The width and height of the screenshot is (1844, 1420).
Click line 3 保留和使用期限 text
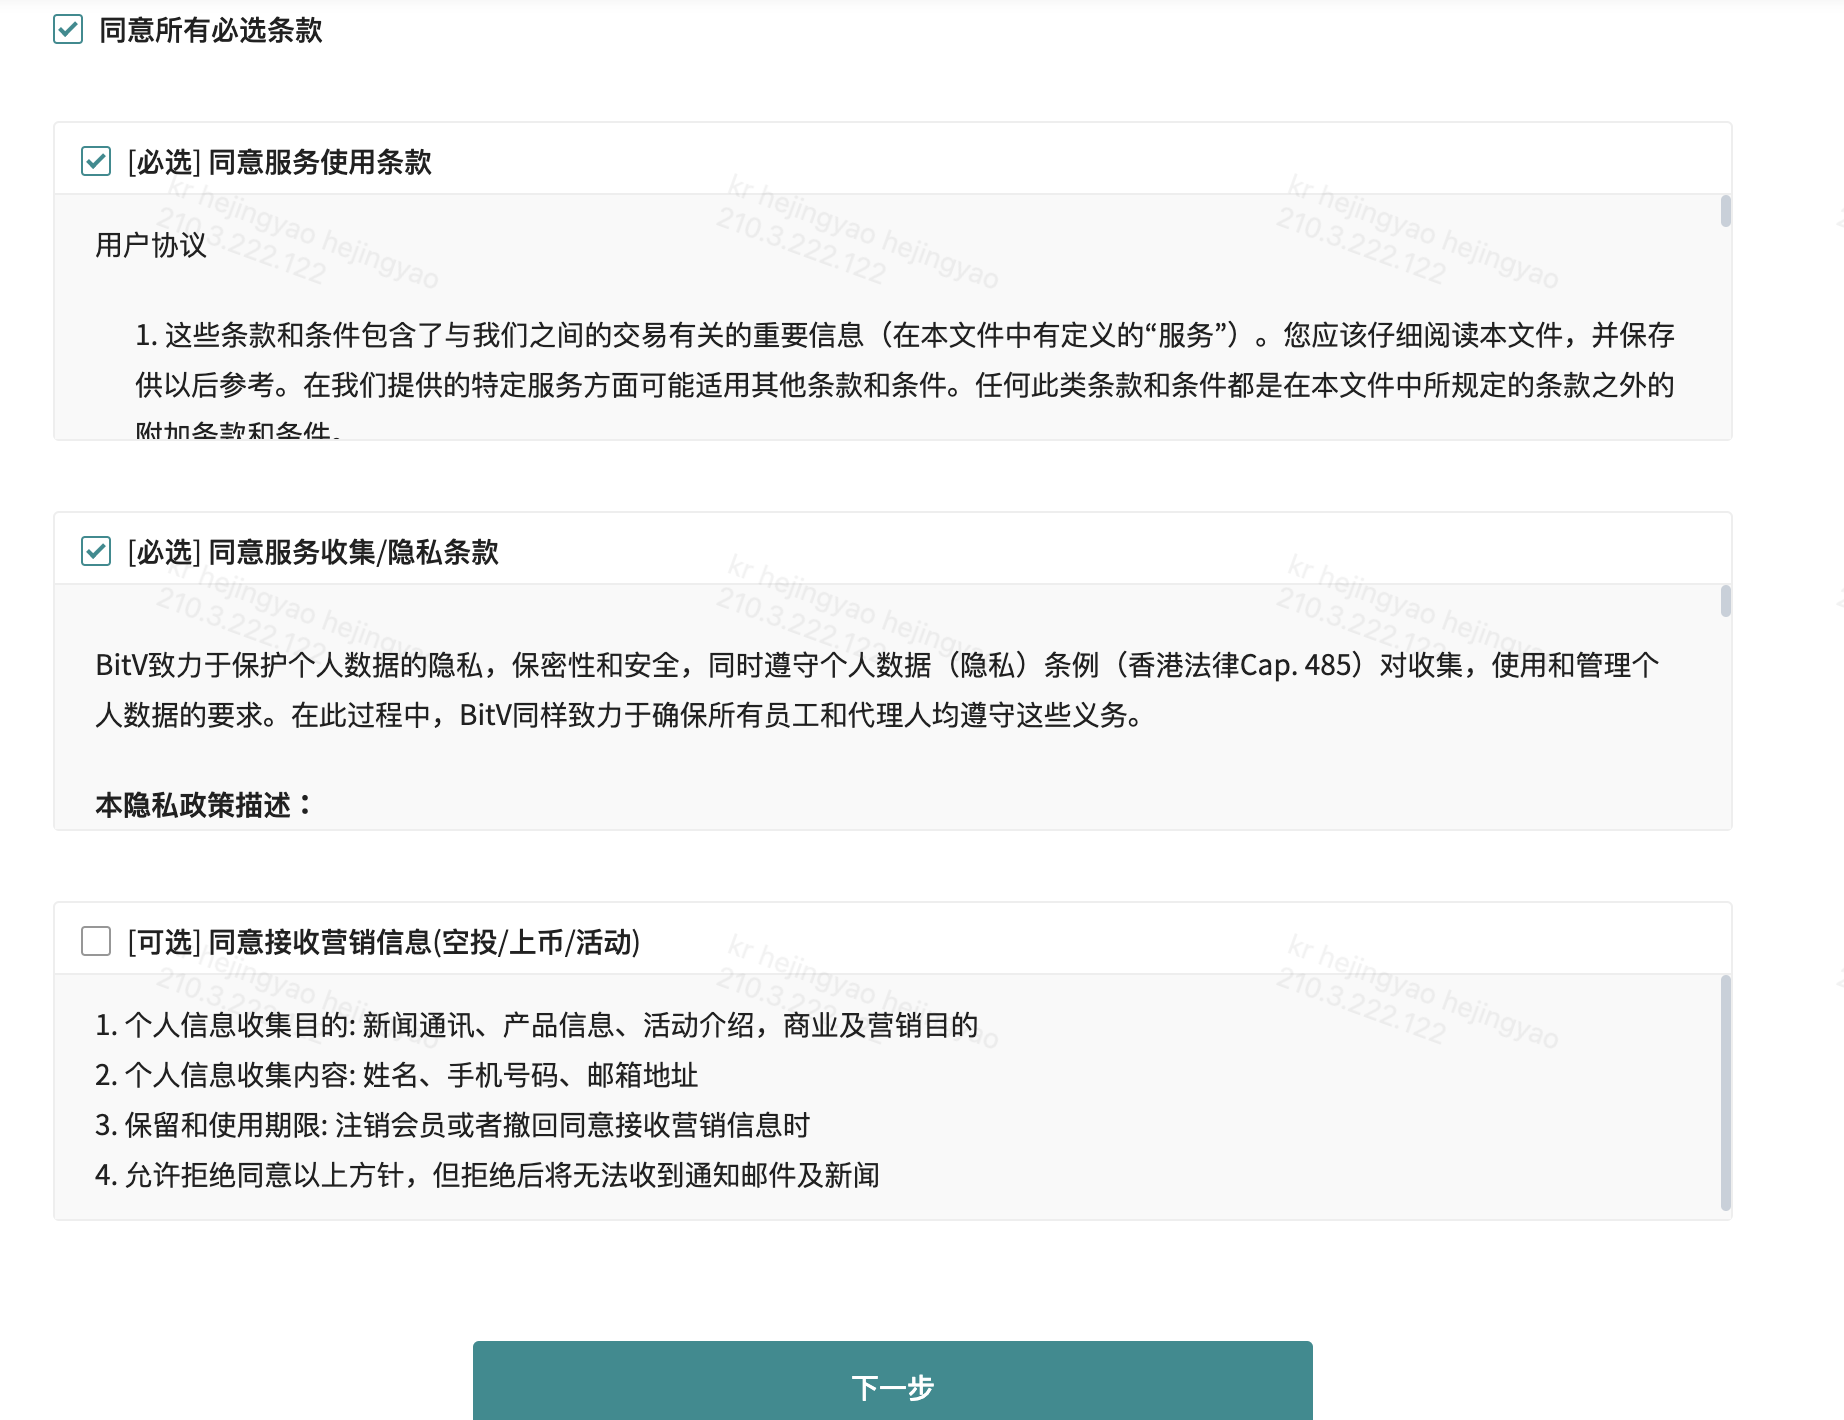(455, 1126)
